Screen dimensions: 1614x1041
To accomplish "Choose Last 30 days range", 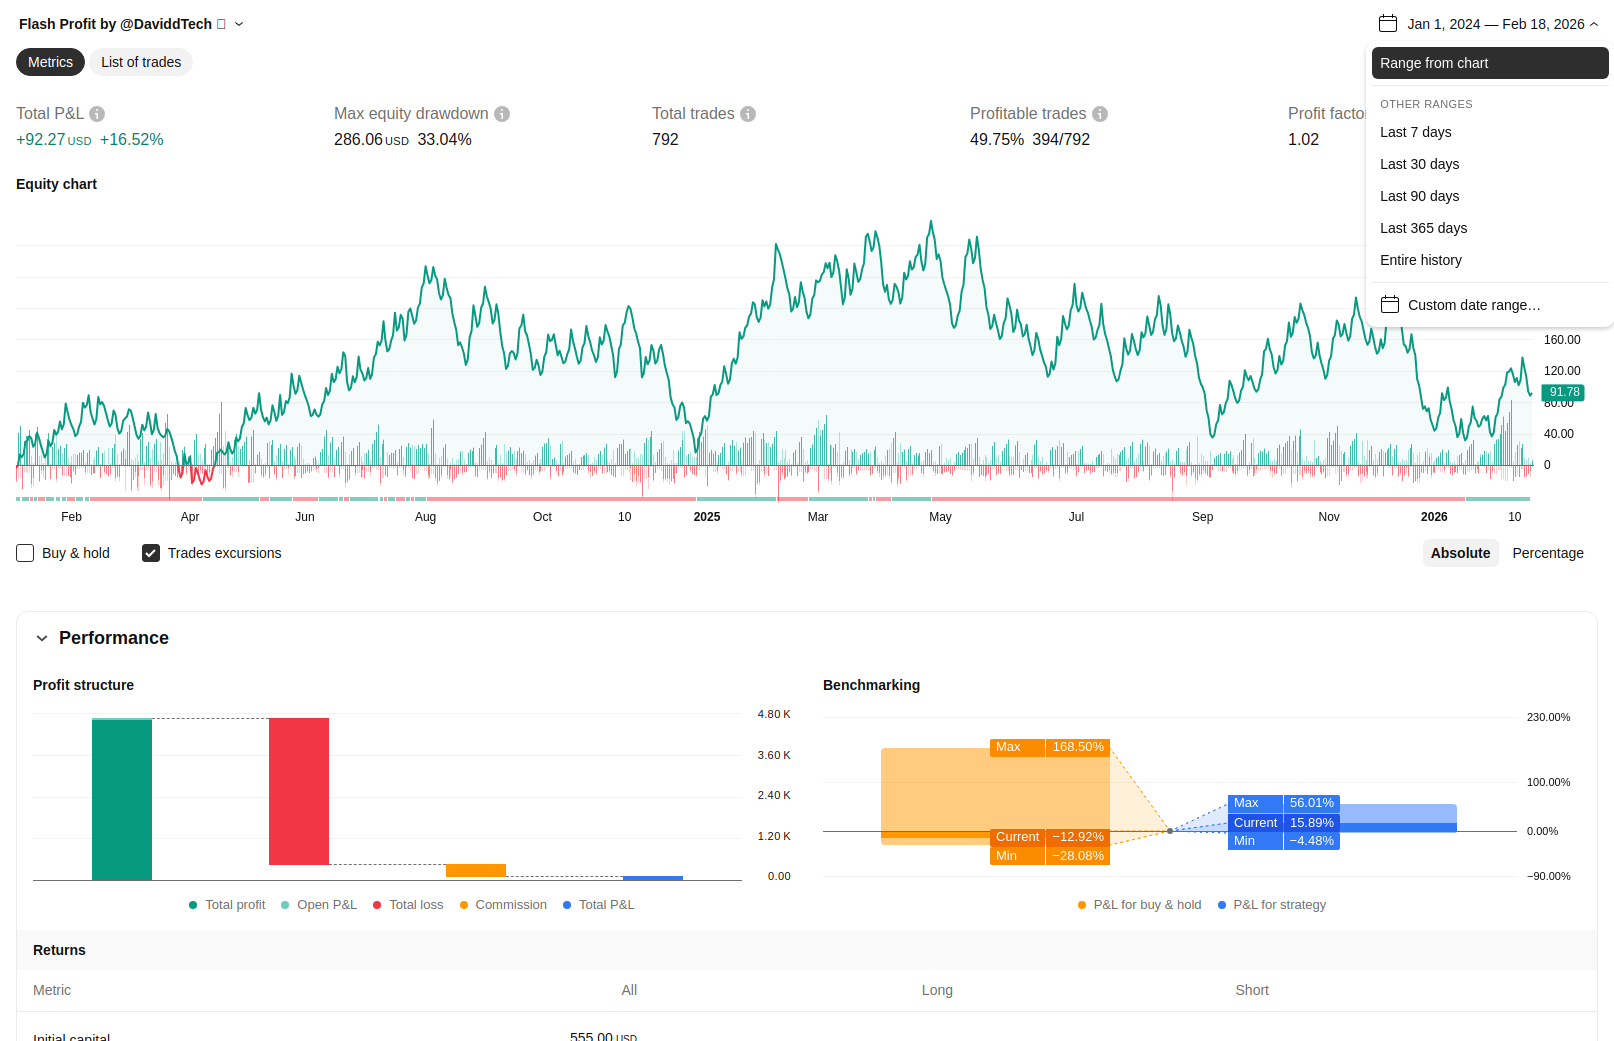I will click(1419, 164).
